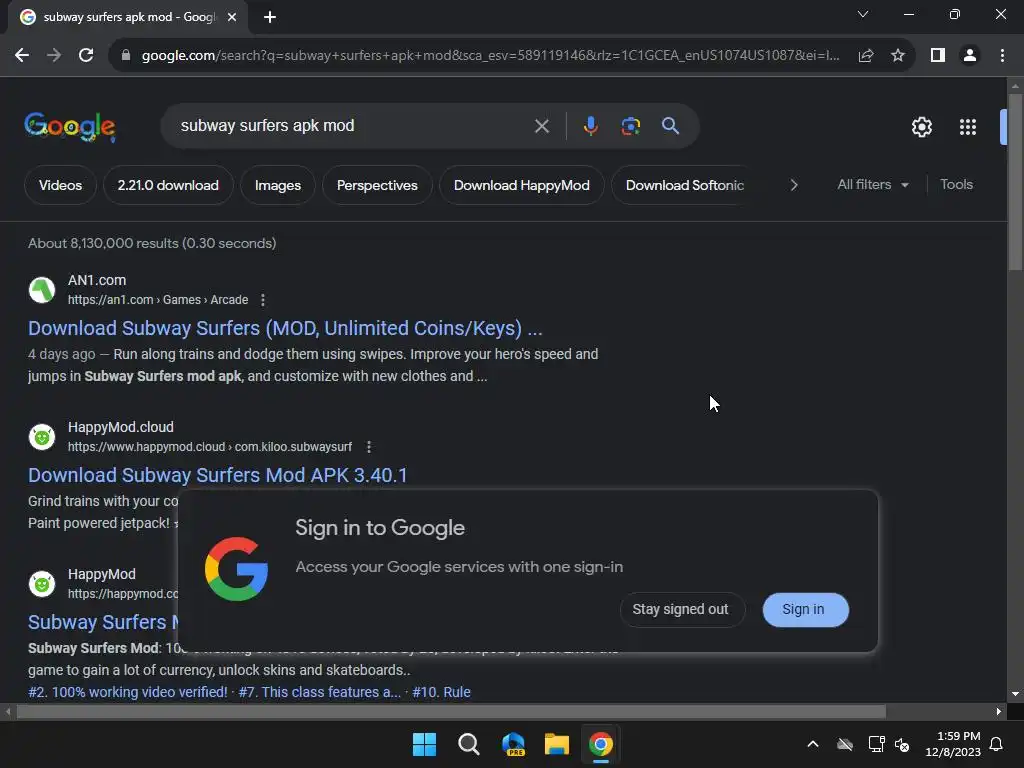Close the subway surfers apk mod tab
This screenshot has width=1024, height=768.
tap(232, 17)
